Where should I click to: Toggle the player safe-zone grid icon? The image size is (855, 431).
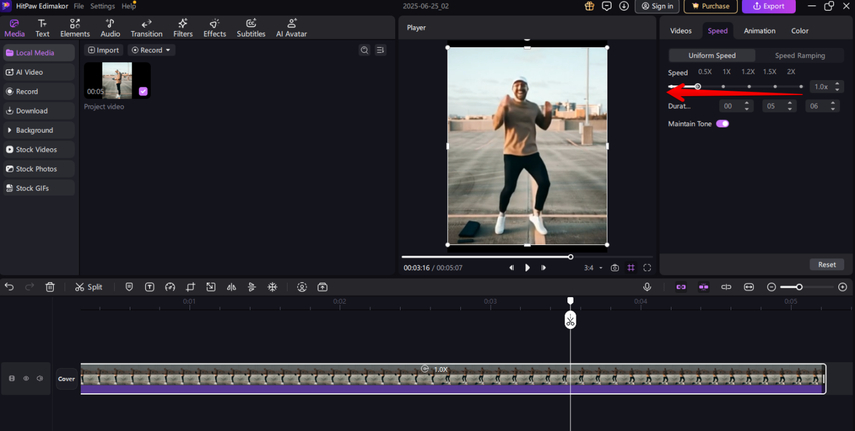(631, 268)
